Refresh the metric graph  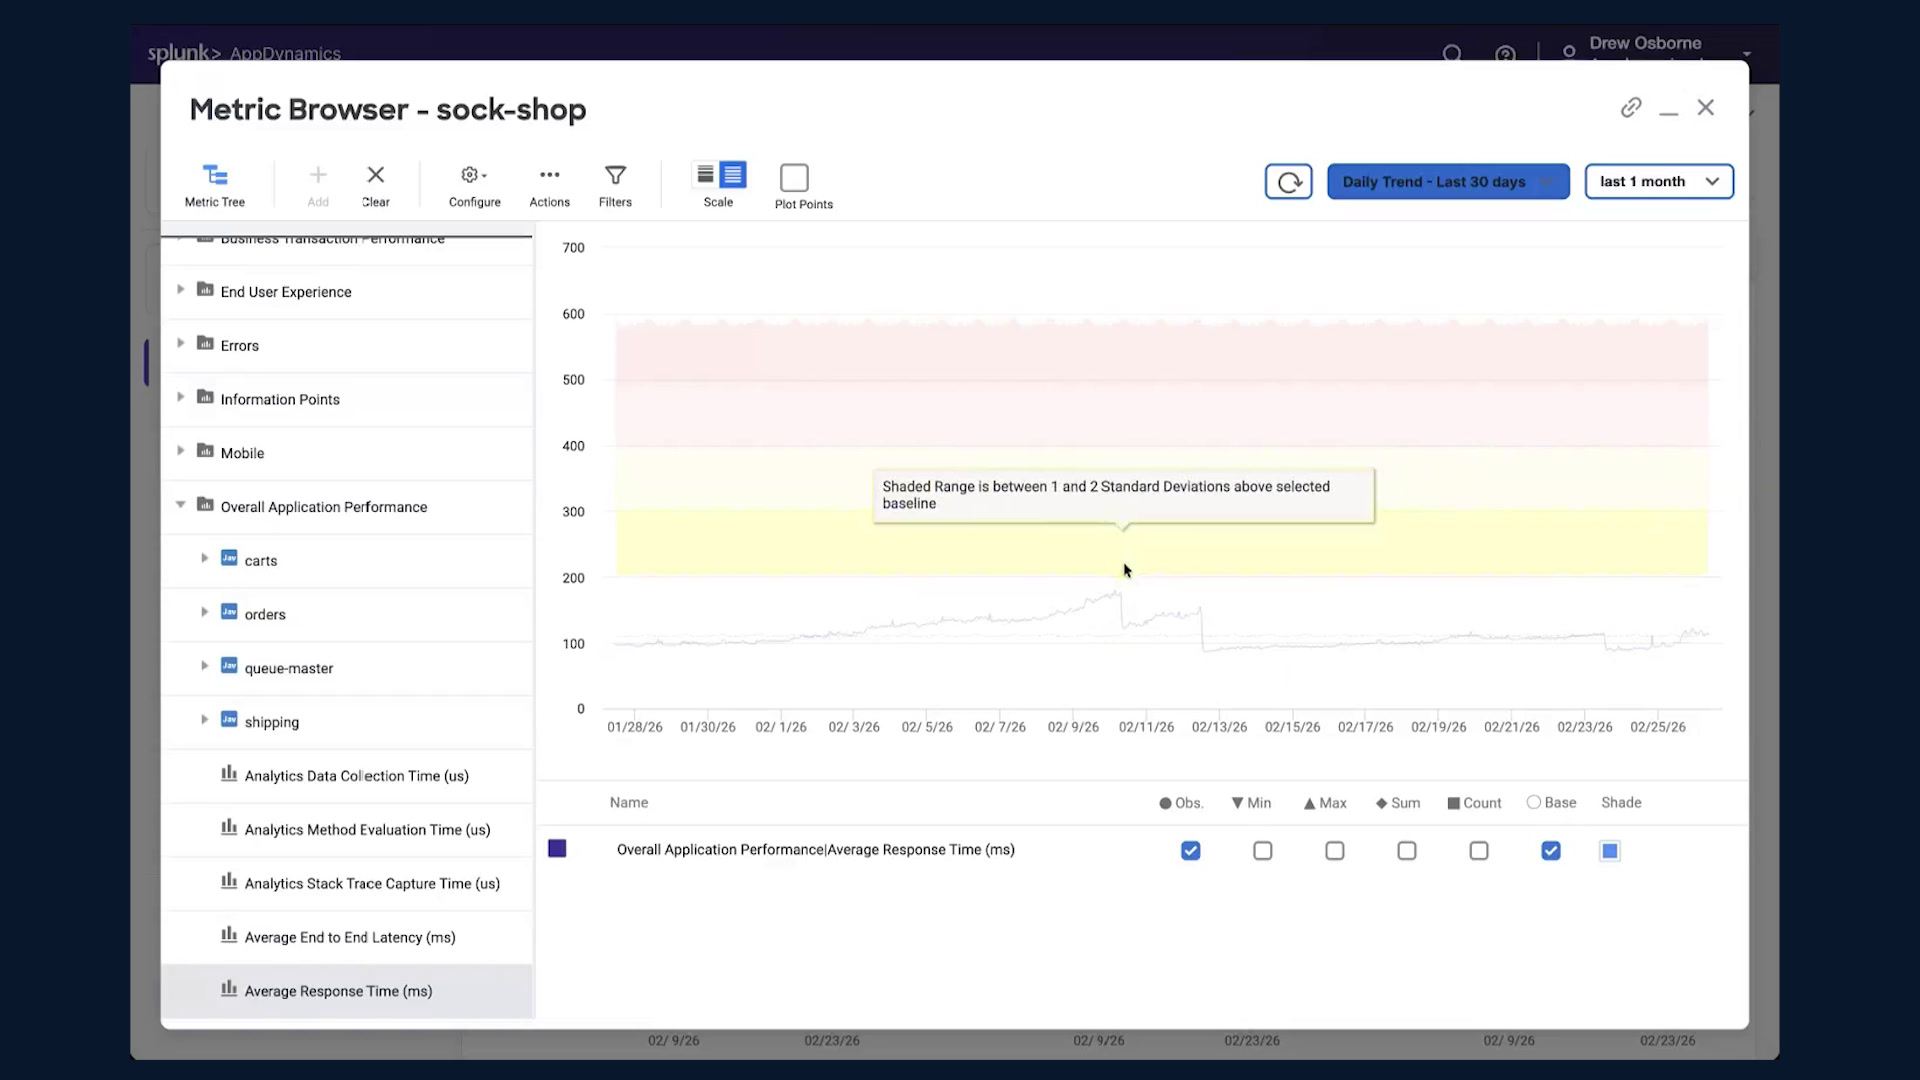(x=1289, y=182)
